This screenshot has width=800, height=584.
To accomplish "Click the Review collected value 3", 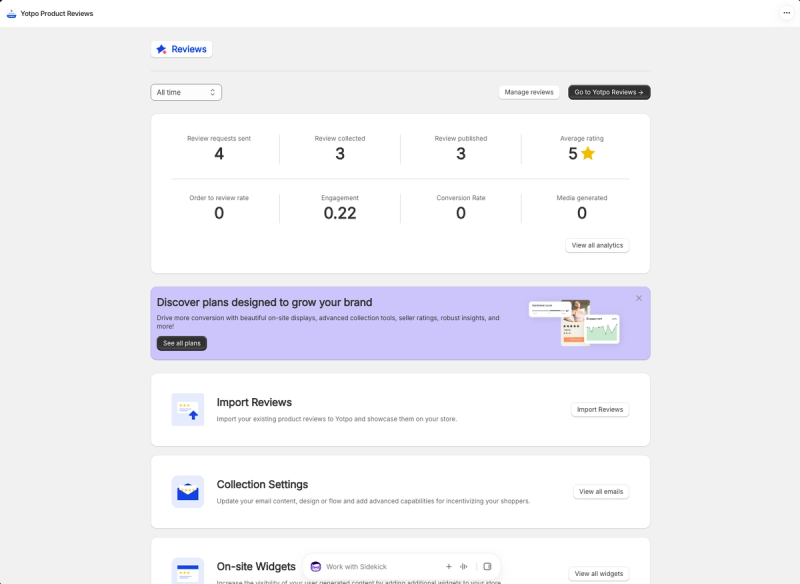I will pos(340,154).
